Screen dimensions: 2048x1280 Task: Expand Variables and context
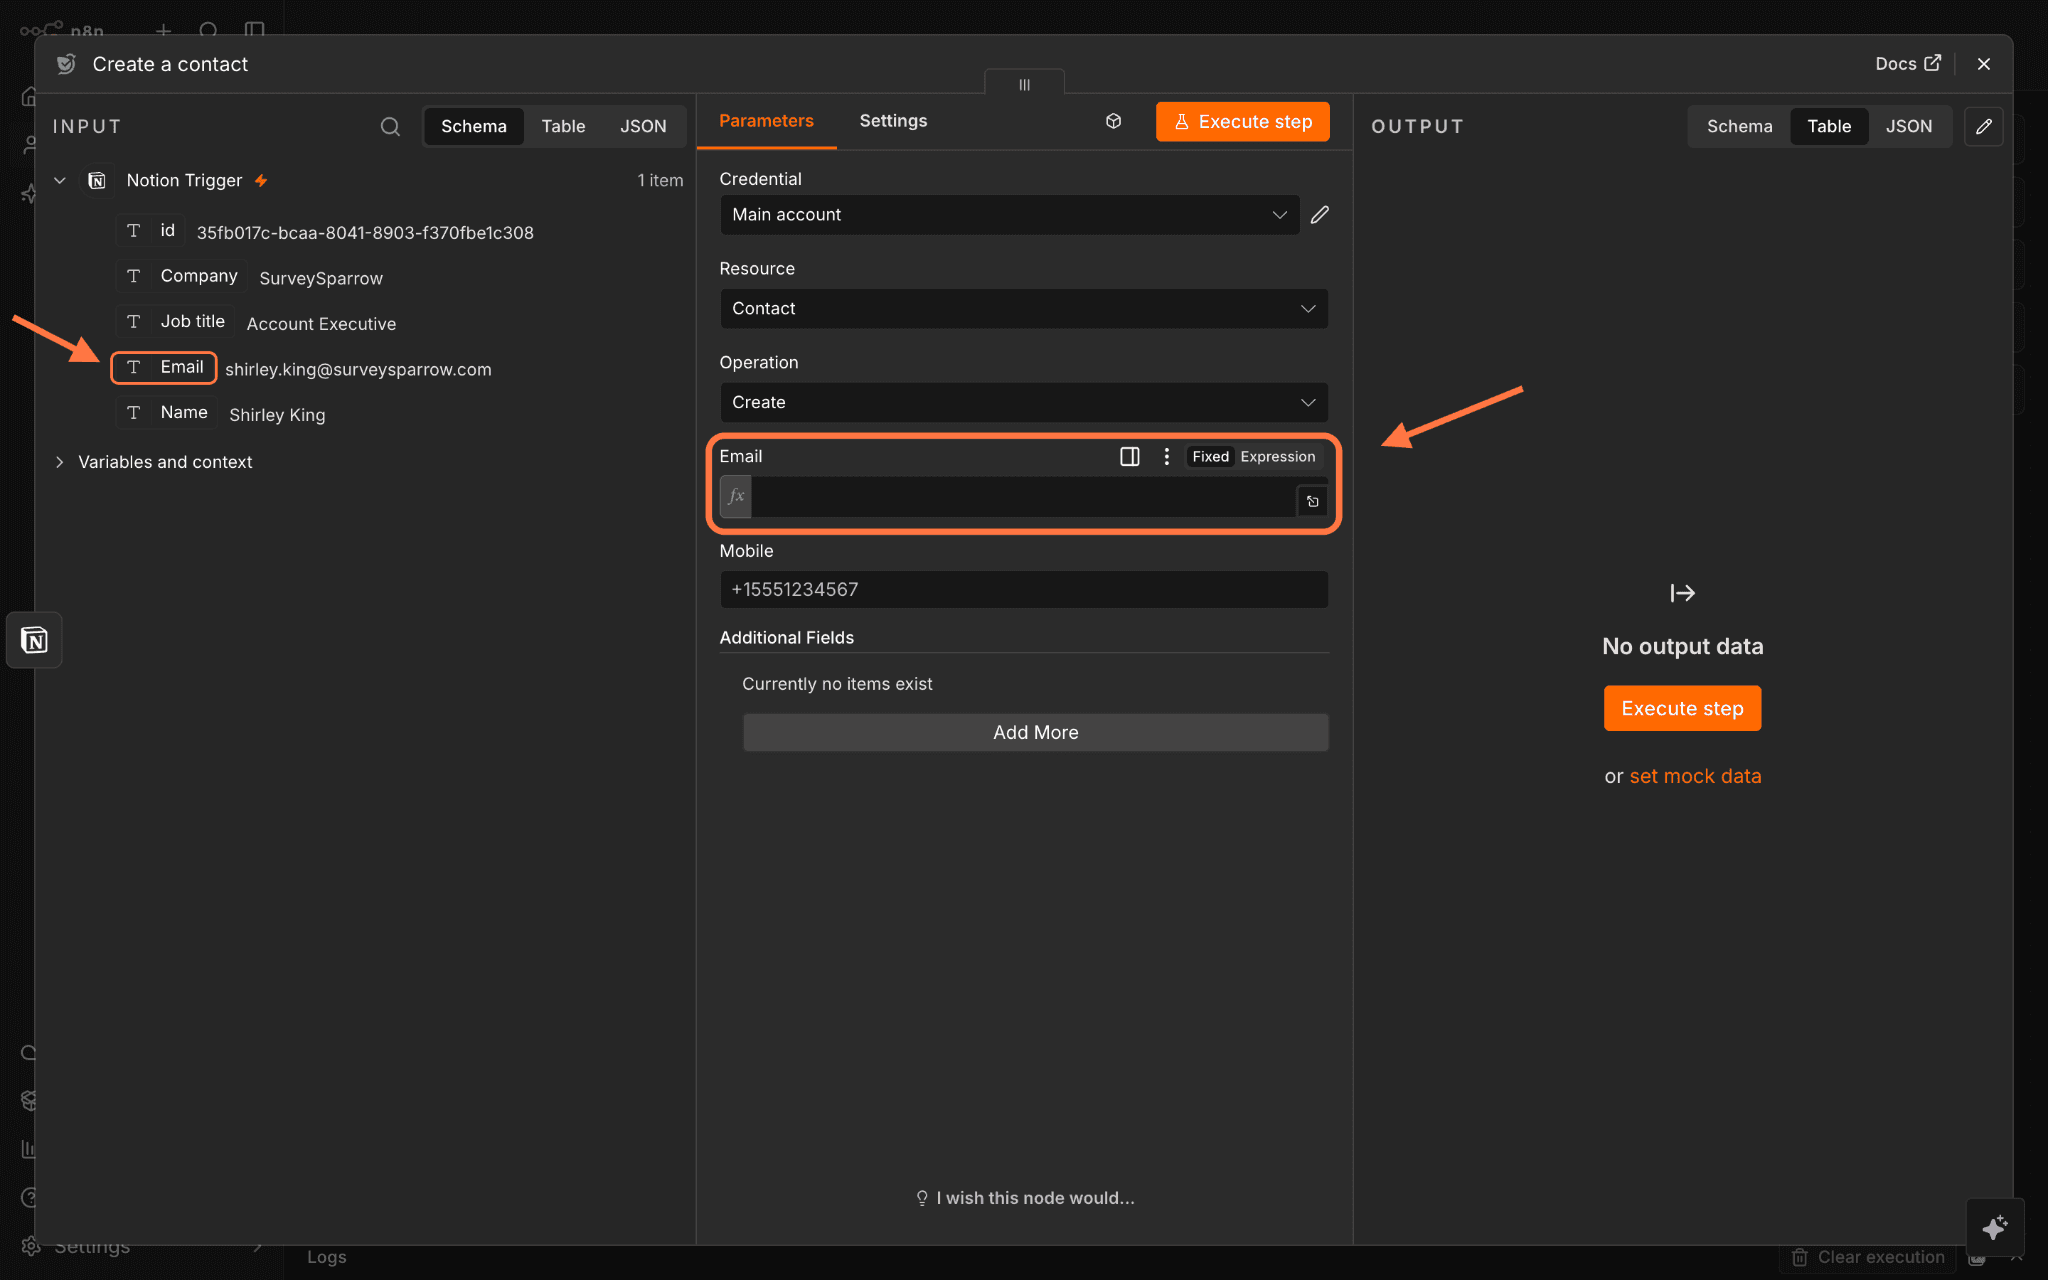click(60, 462)
